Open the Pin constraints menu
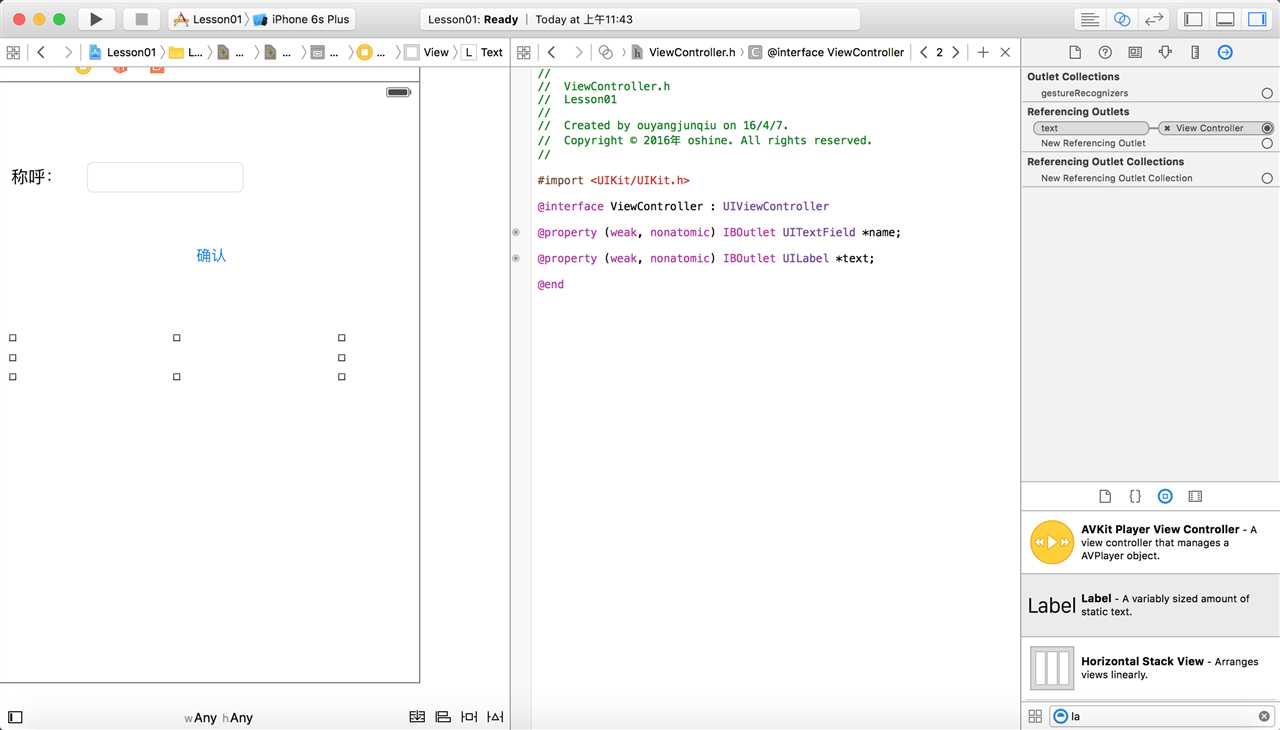The height and width of the screenshot is (730, 1280). pos(469,717)
